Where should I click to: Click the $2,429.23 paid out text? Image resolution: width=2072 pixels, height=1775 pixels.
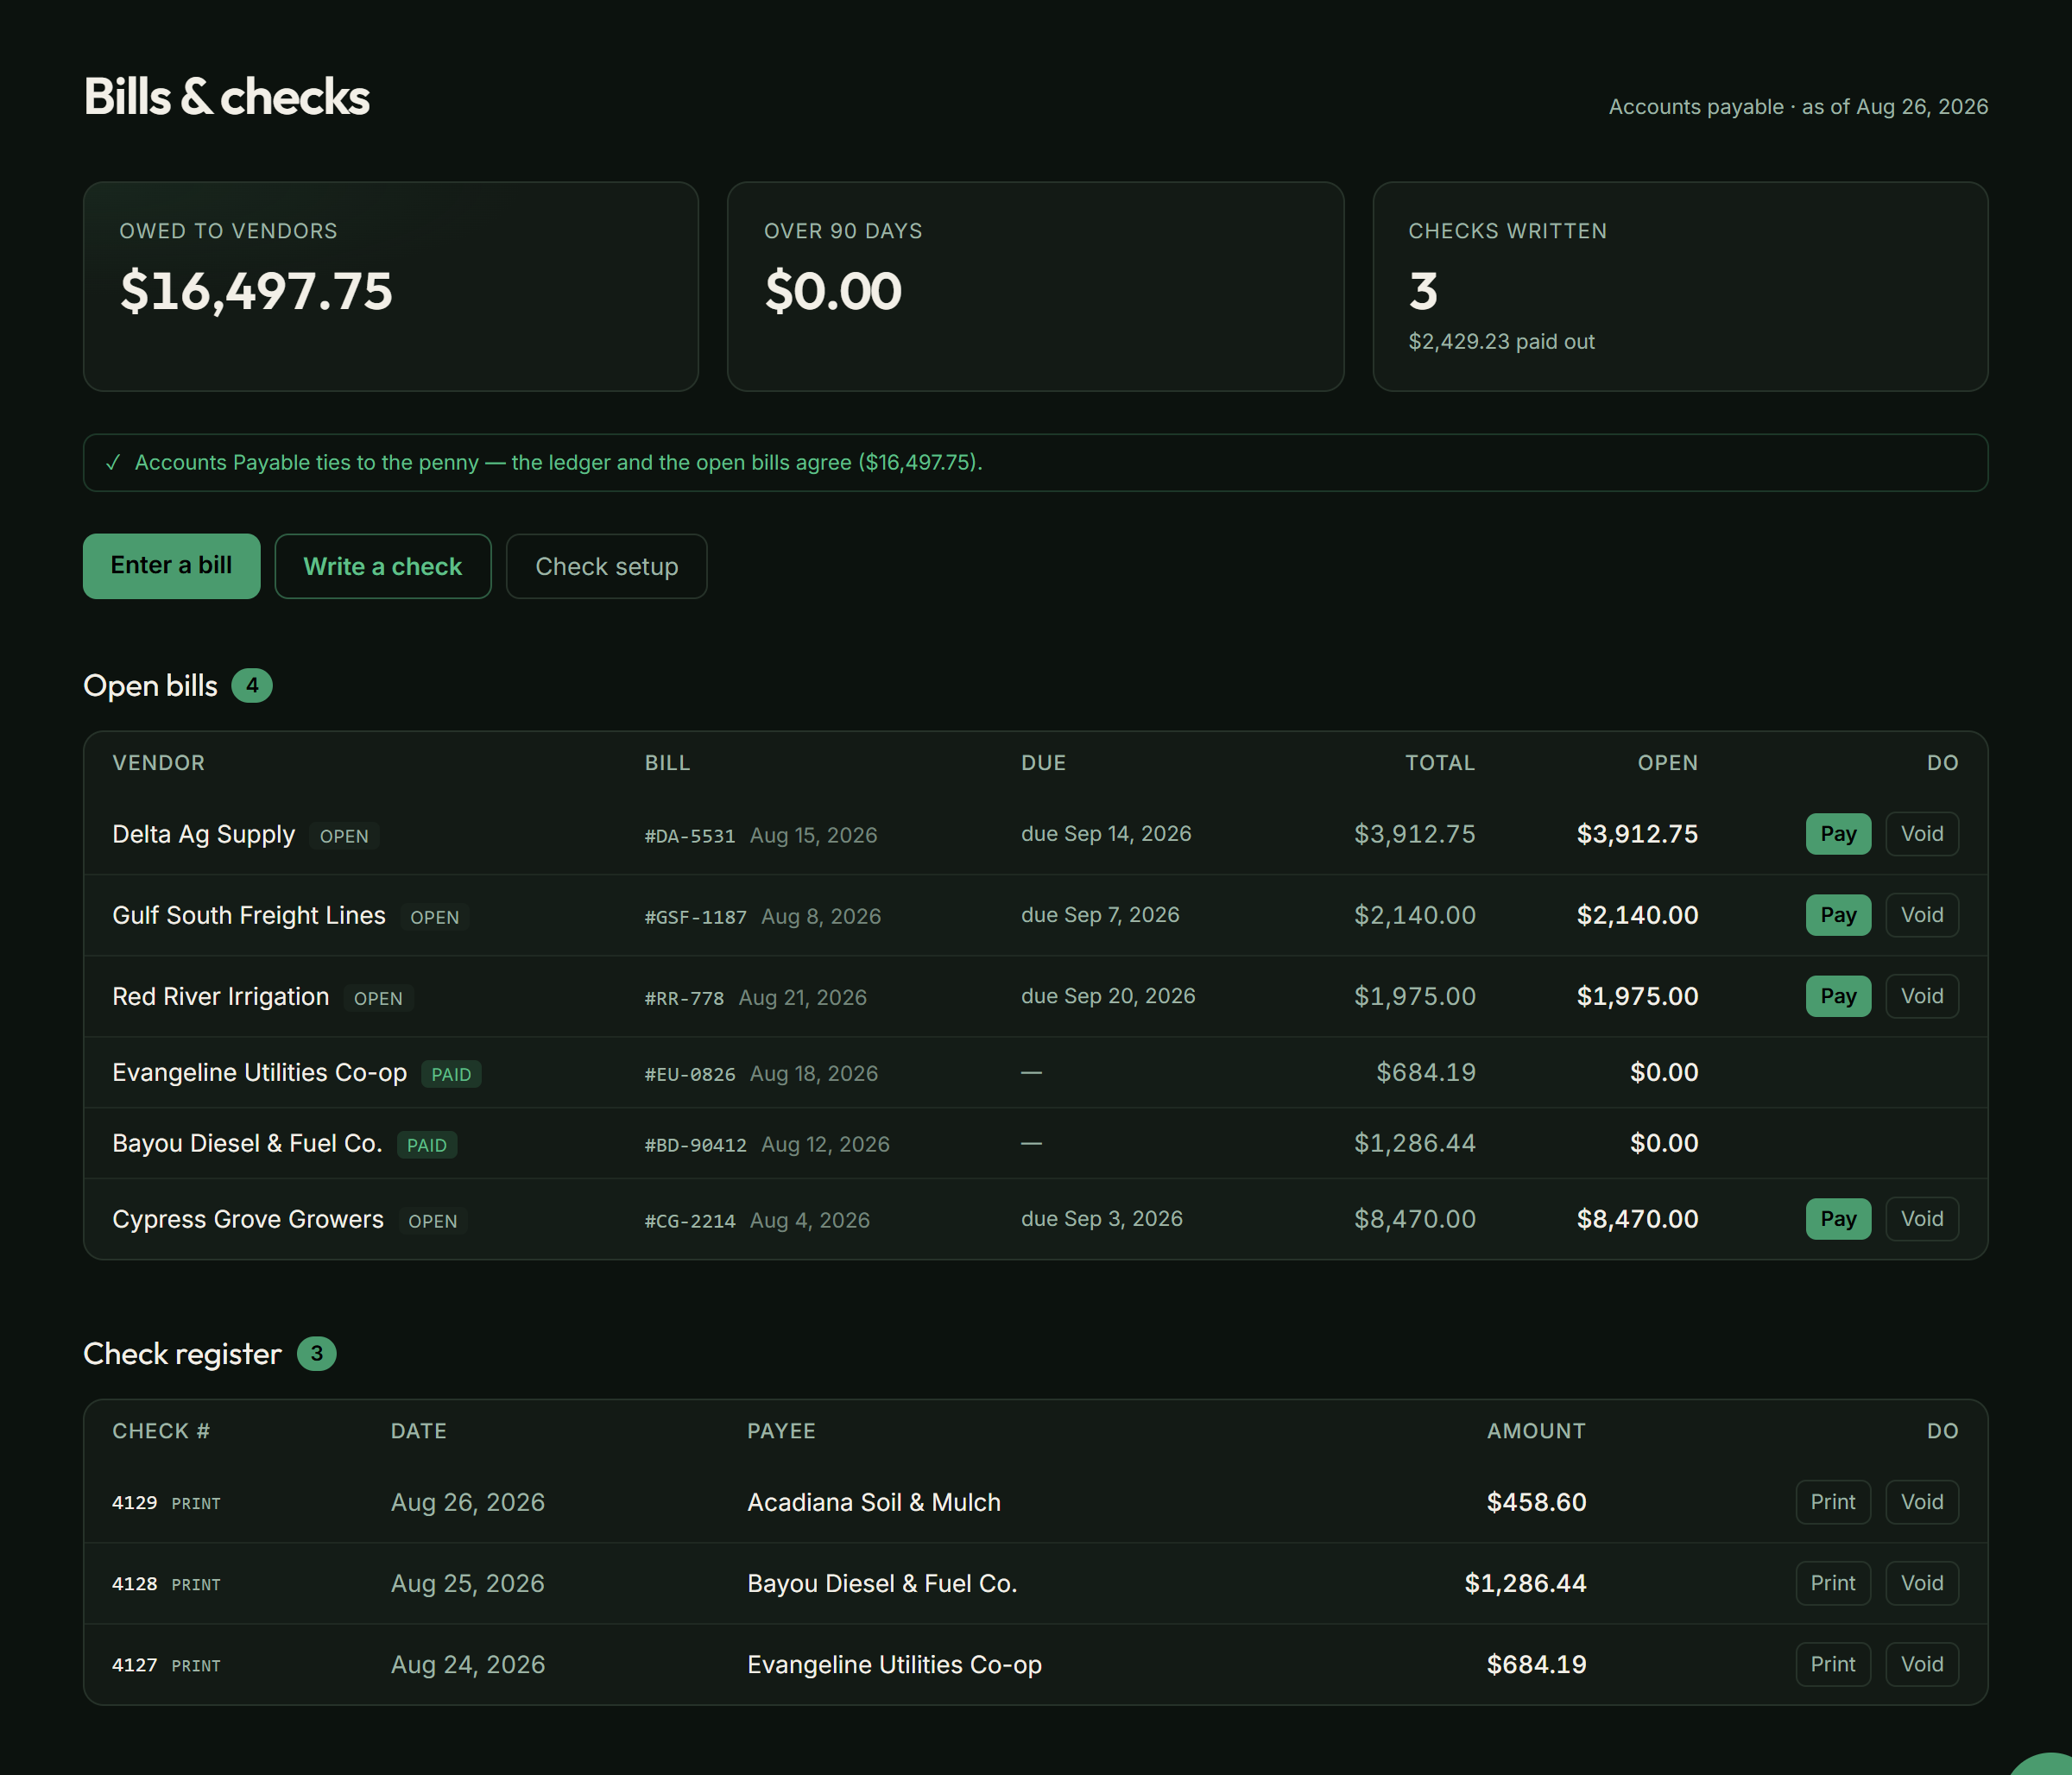pos(1501,342)
